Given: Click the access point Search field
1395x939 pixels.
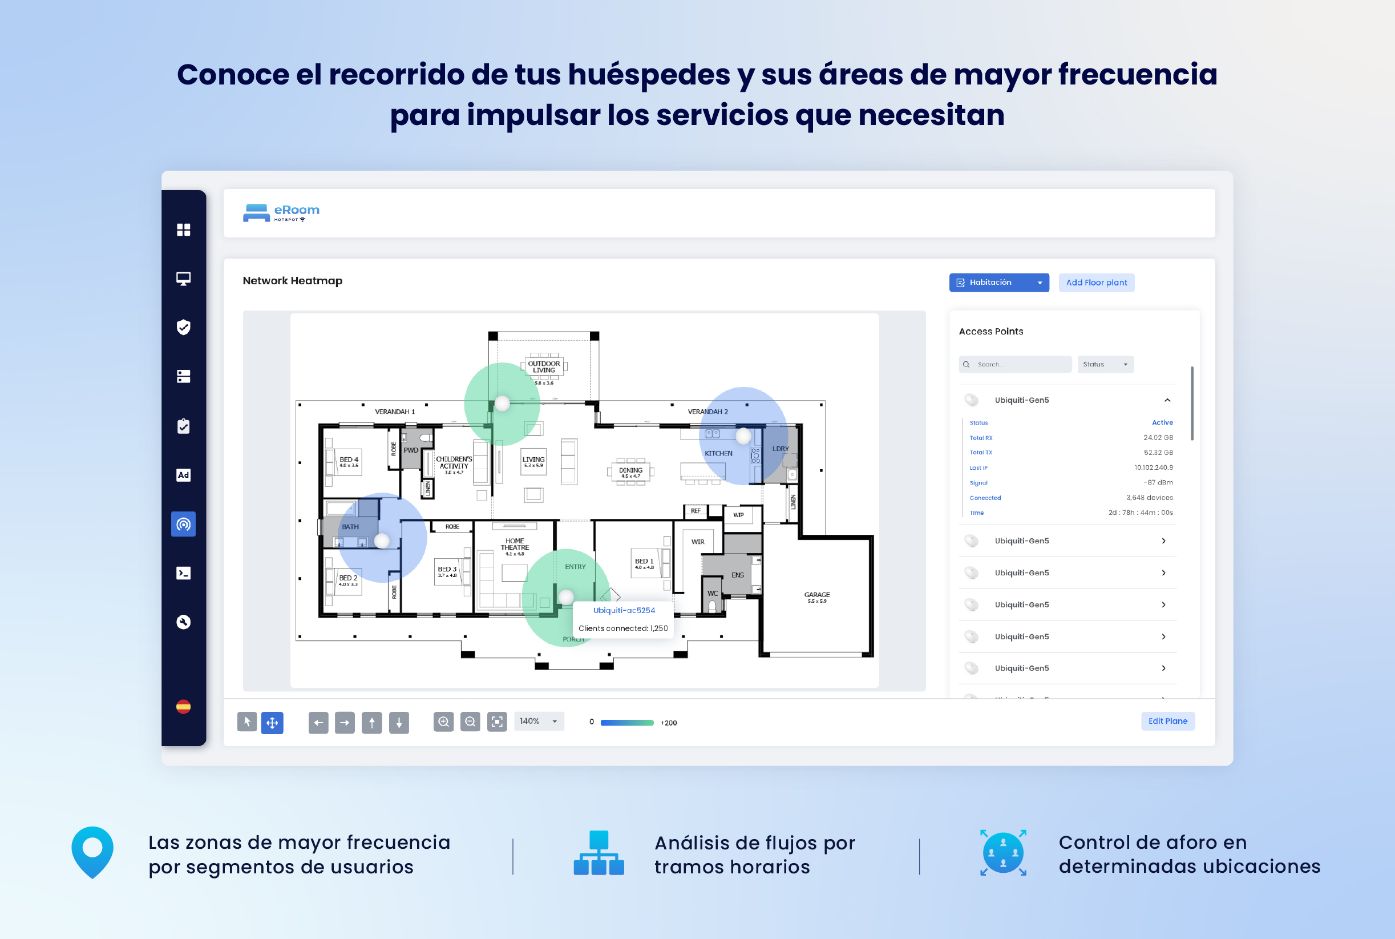Looking at the screenshot, I should pyautogui.click(x=1015, y=365).
